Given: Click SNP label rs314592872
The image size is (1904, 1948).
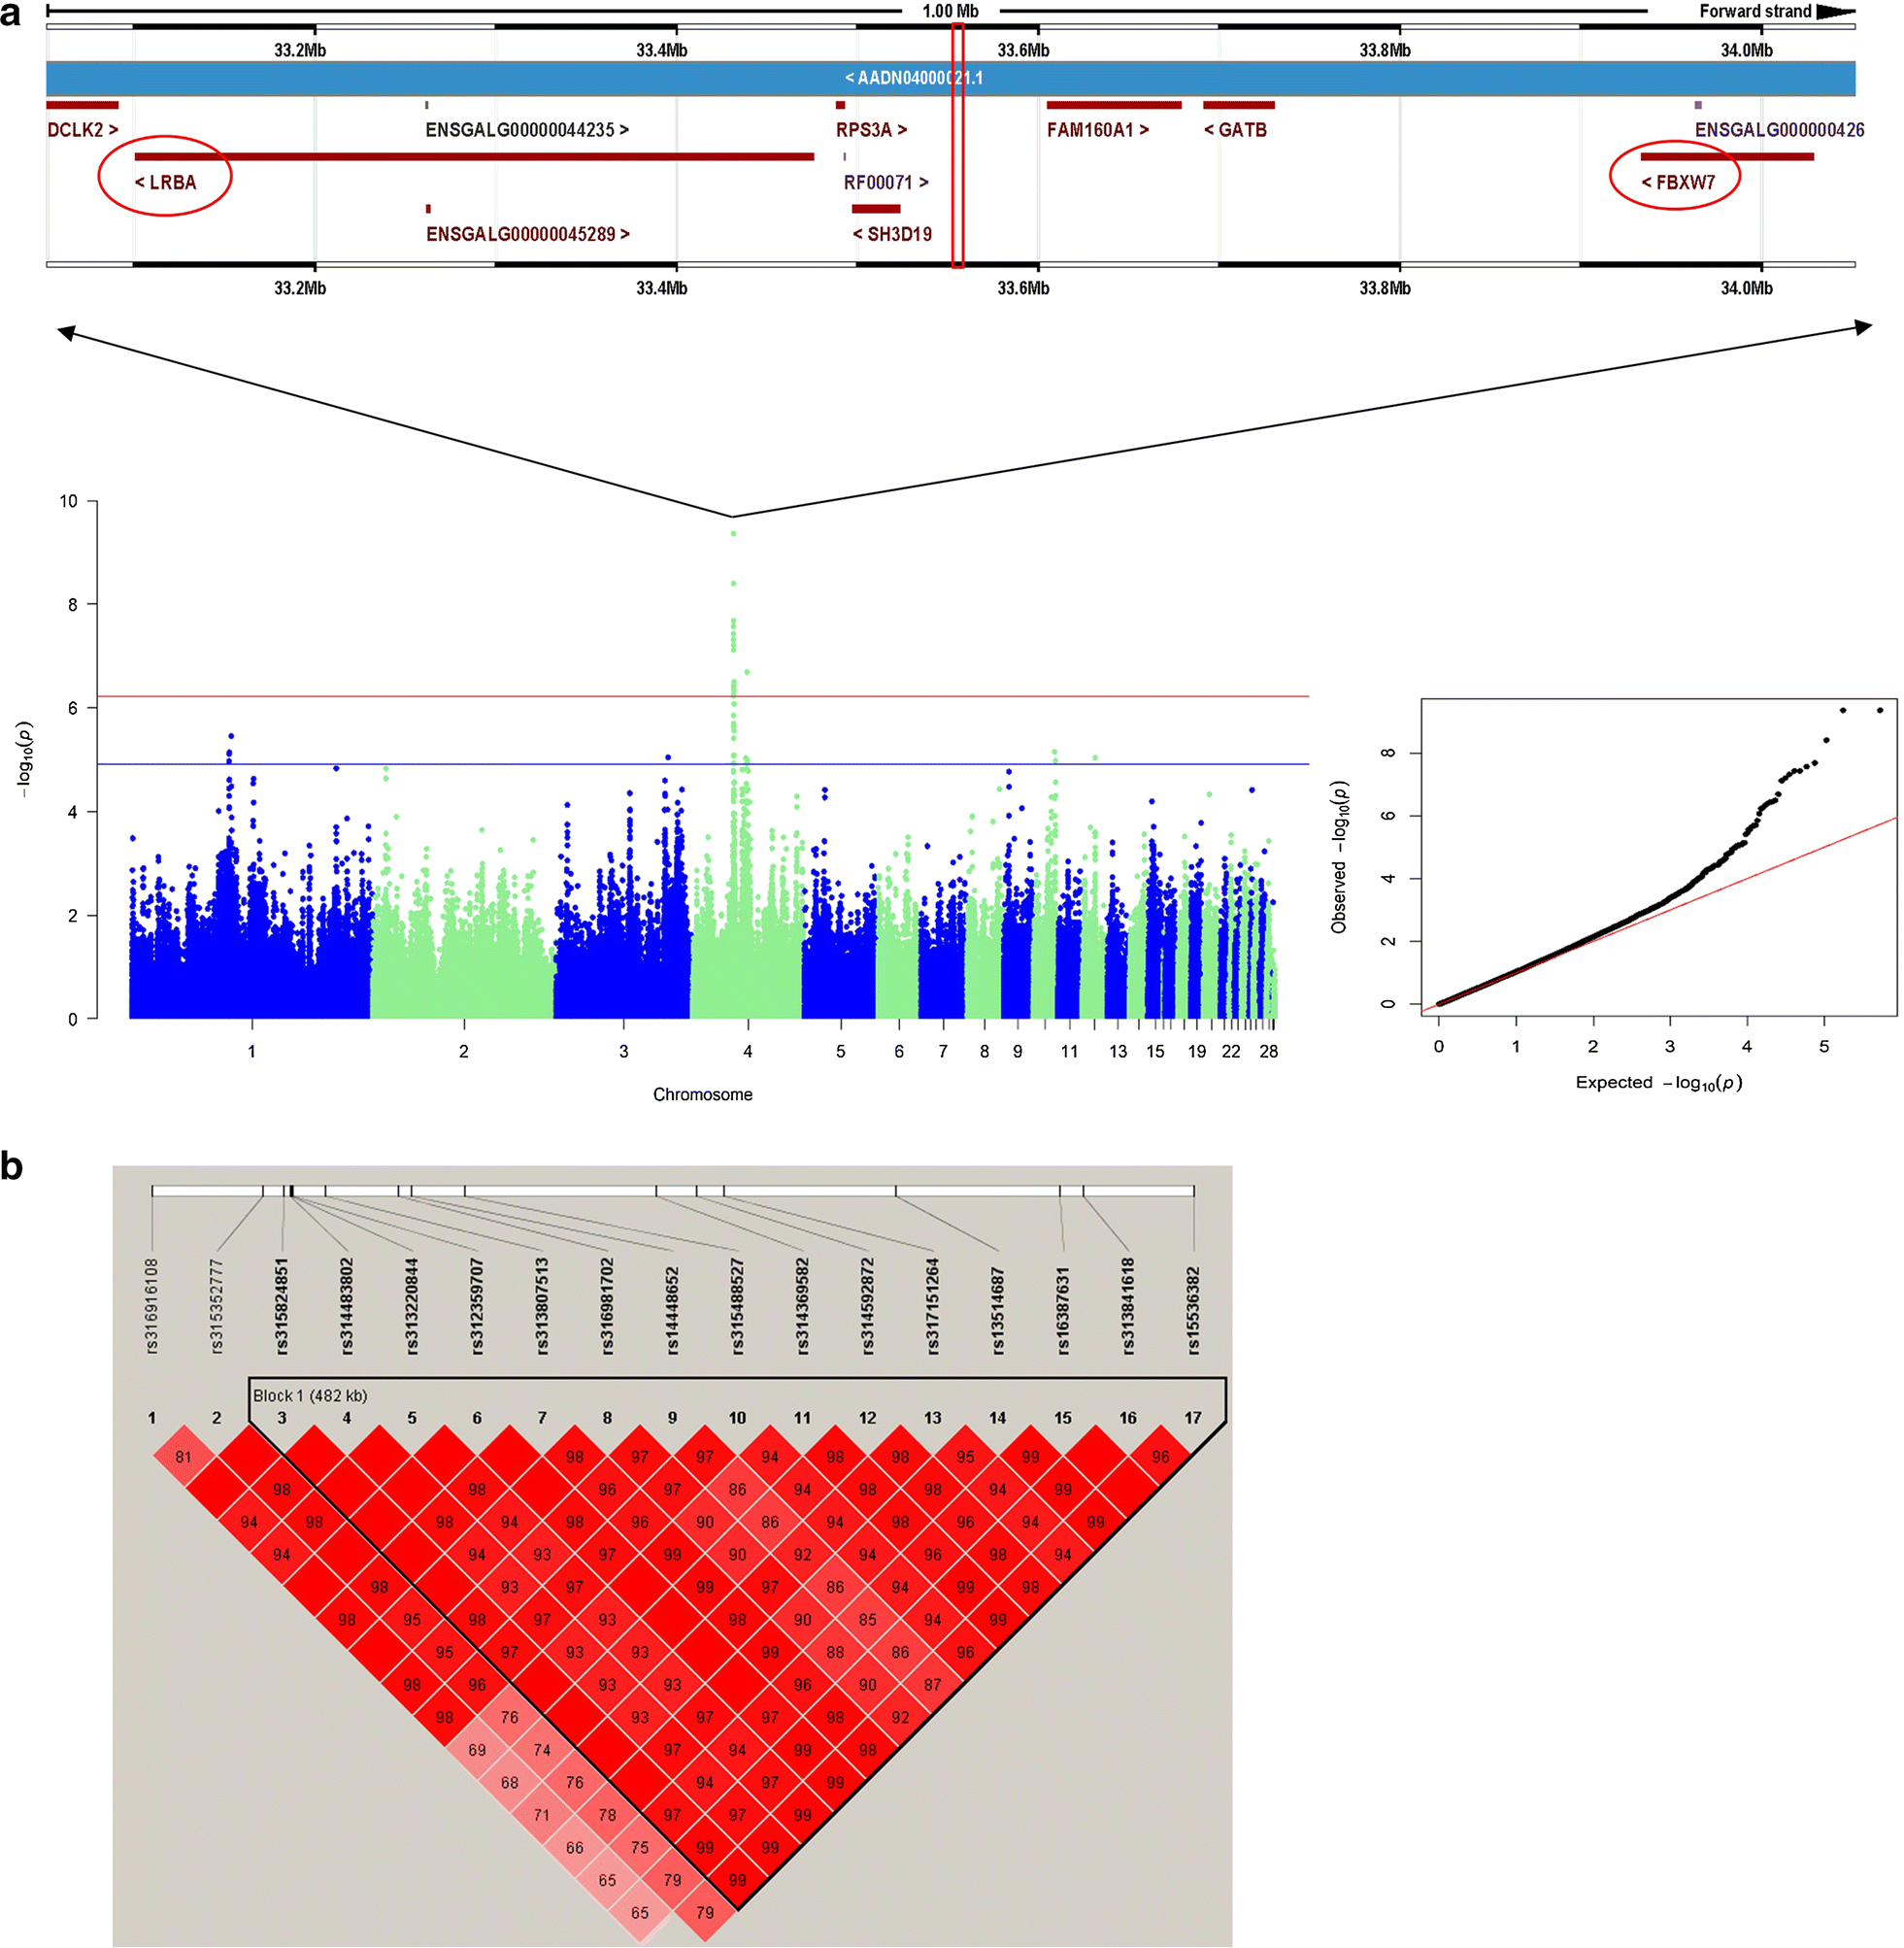Looking at the screenshot, I should (x=867, y=1306).
